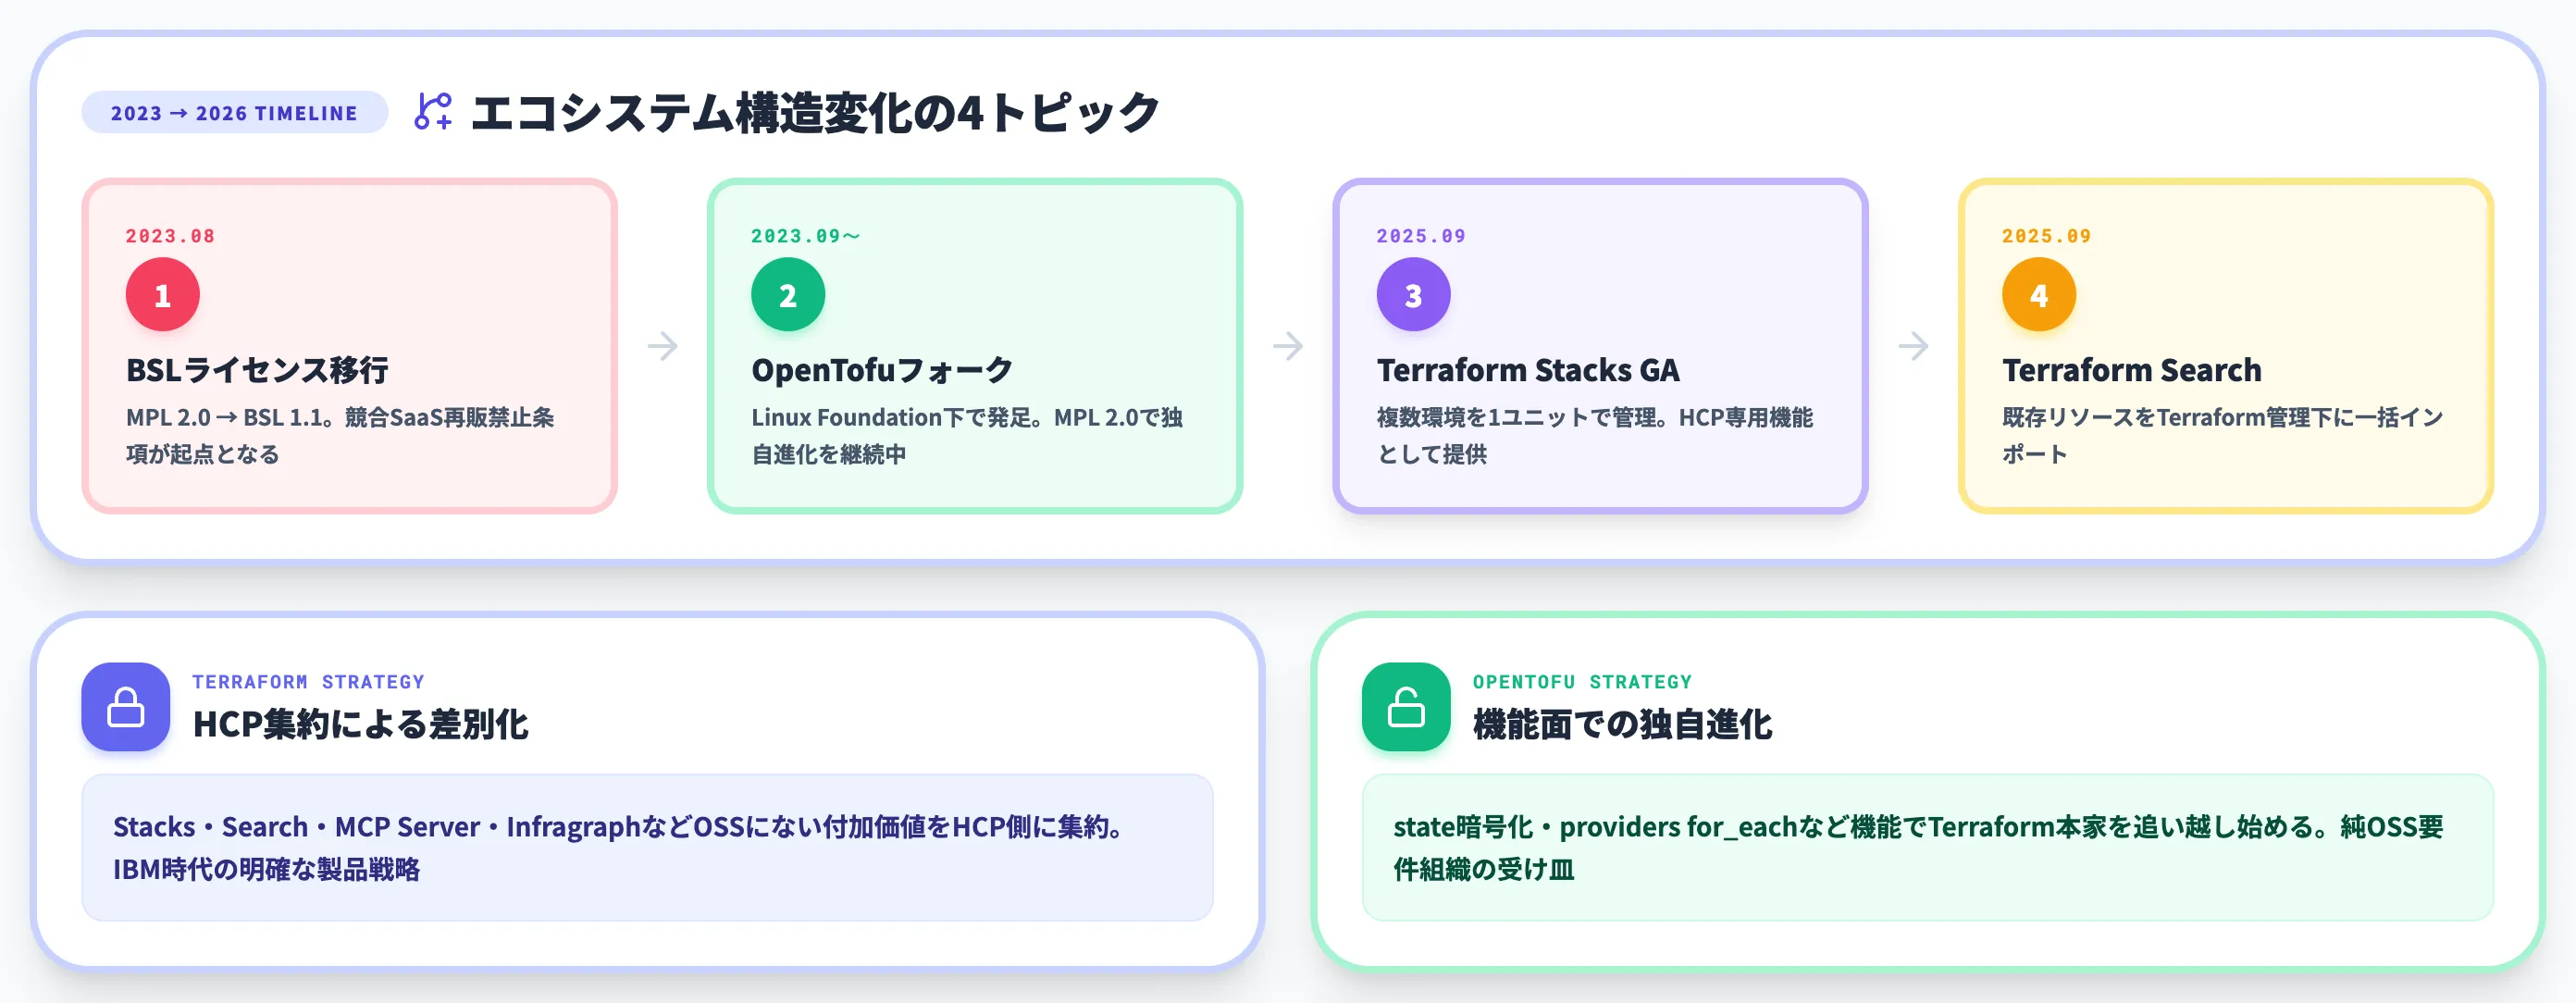Image resolution: width=2576 pixels, height=1003 pixels.
Task: Click the MPL 2.0 → BSL 1.1 description text
Action: pos(340,435)
